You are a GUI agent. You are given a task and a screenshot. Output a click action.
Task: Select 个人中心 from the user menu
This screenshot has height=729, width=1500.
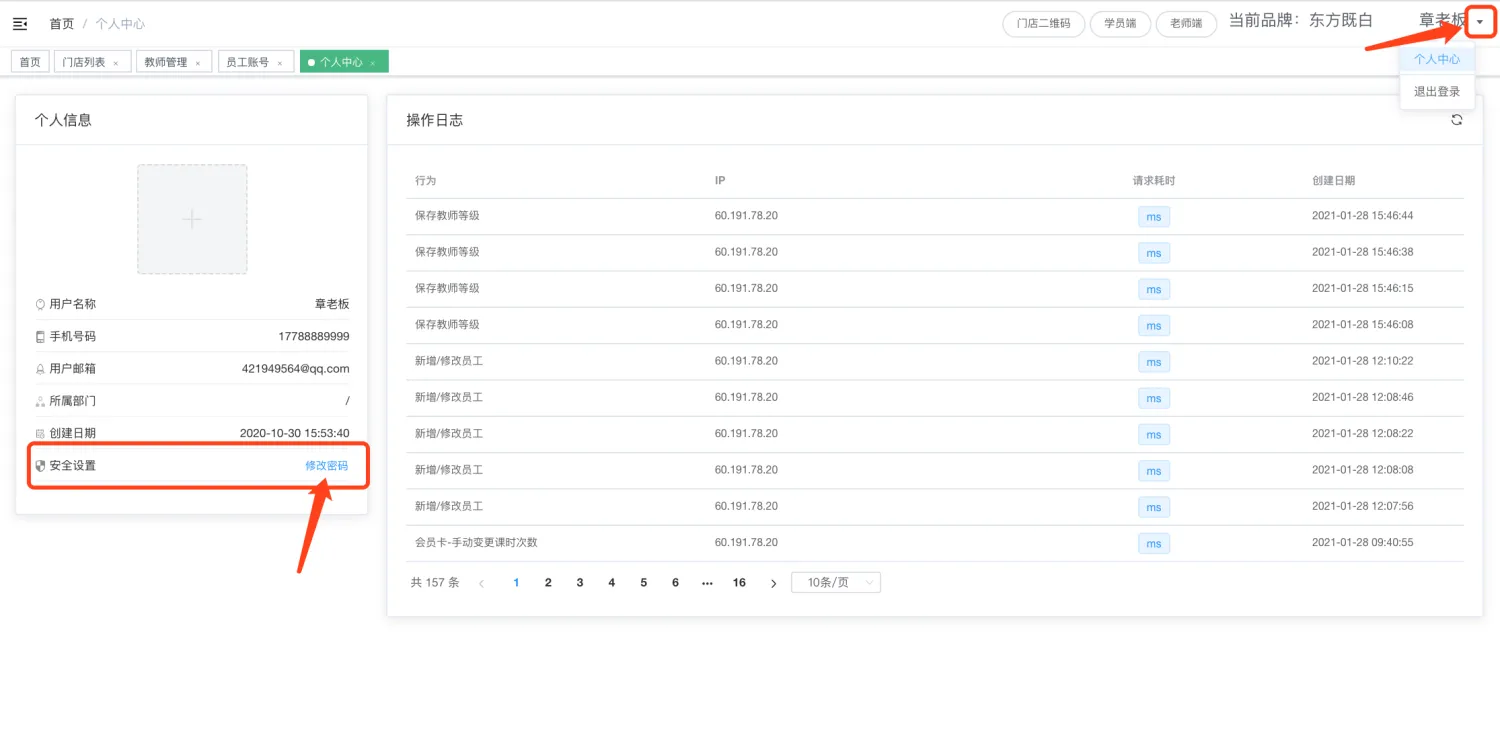pyautogui.click(x=1436, y=59)
